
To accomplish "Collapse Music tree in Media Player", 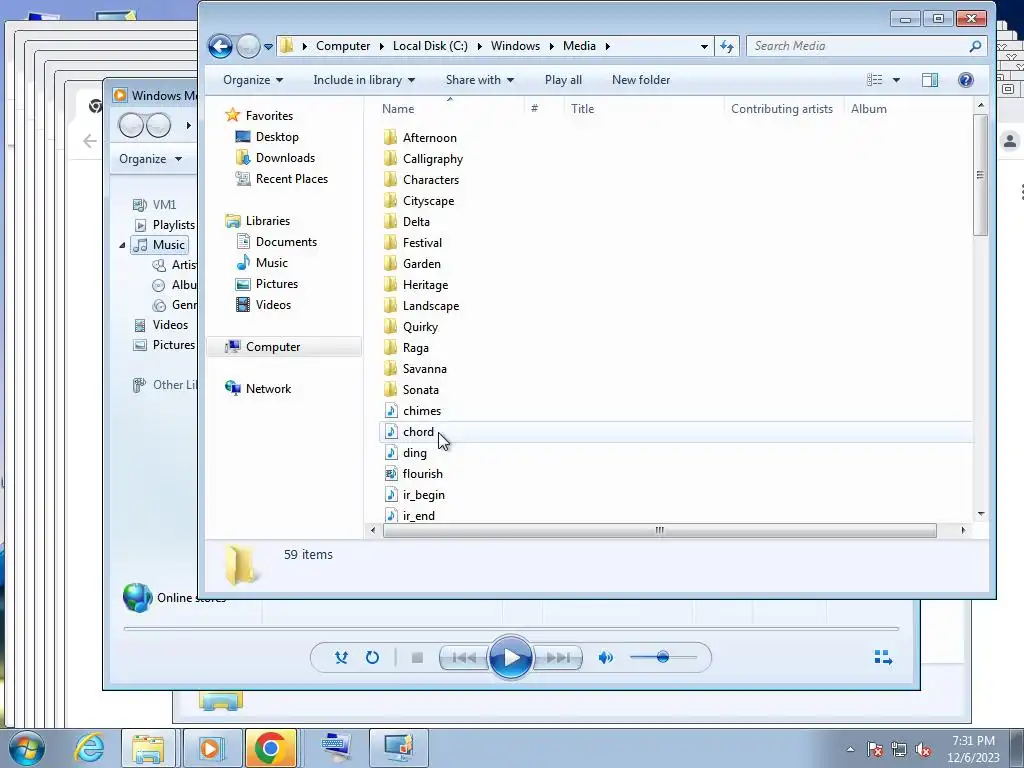I will pos(122,245).
